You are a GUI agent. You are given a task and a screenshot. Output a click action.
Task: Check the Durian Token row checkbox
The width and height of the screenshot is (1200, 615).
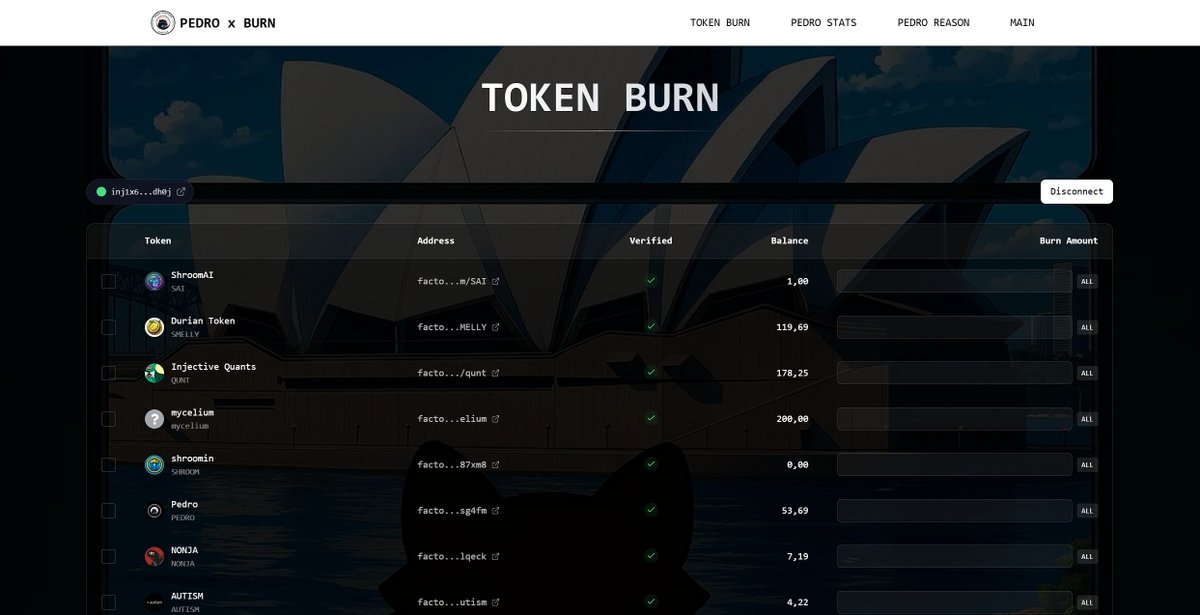(108, 327)
